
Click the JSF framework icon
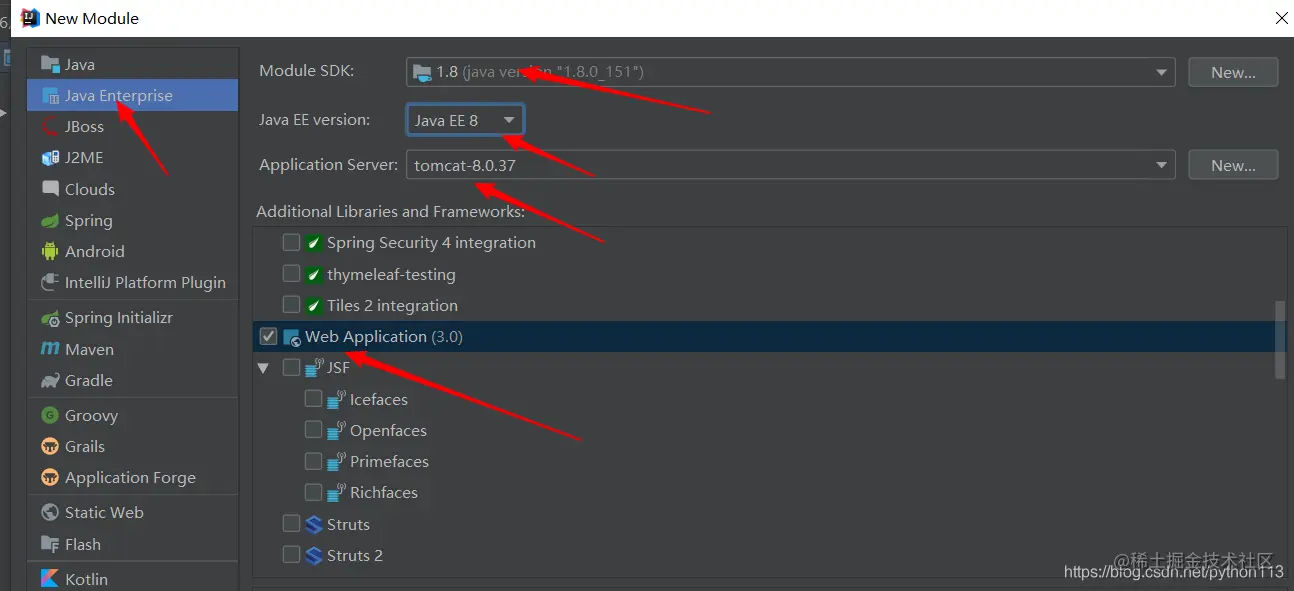pos(314,368)
